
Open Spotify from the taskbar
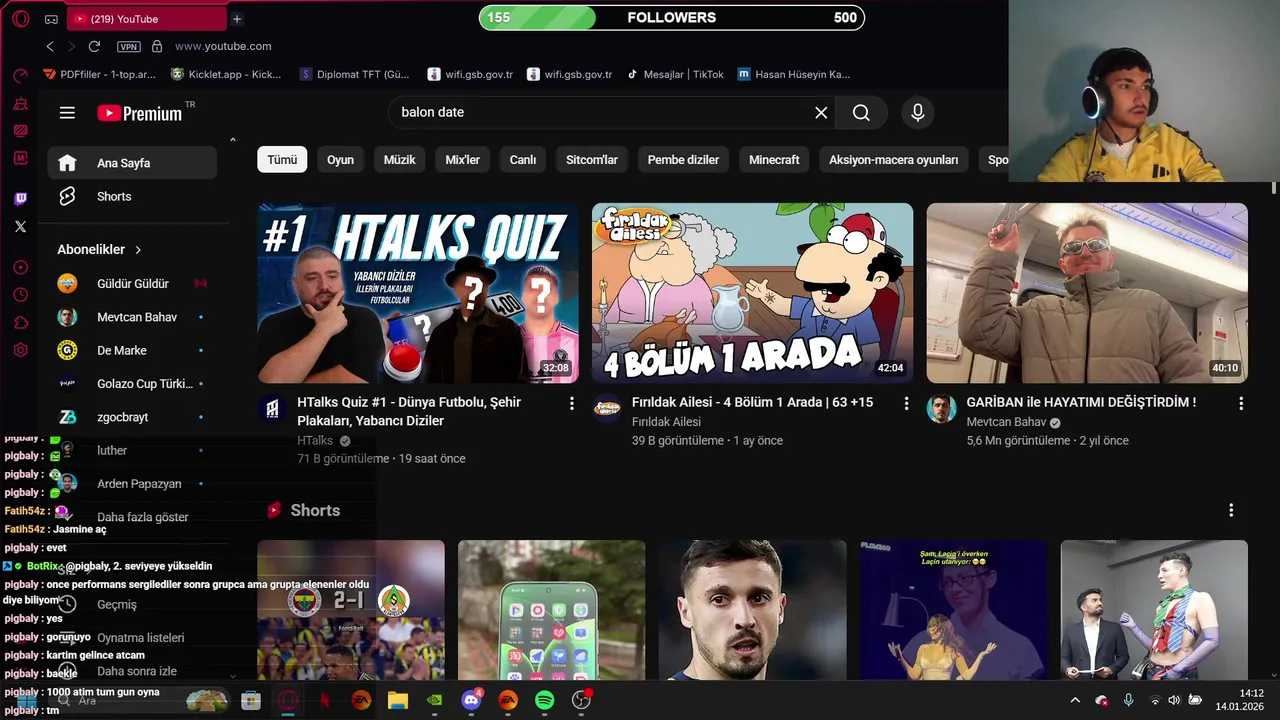(x=544, y=700)
